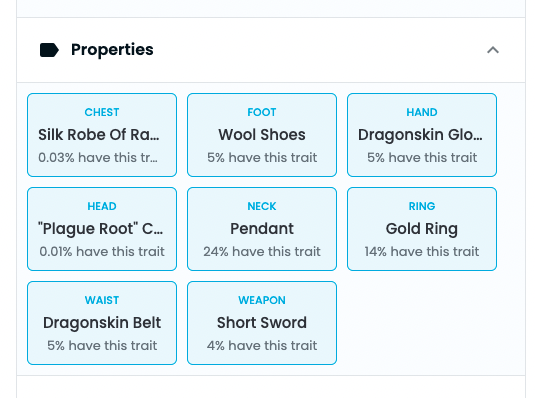535x398 pixels.
Task: Collapse the Properties section with chevron
Action: (x=493, y=50)
